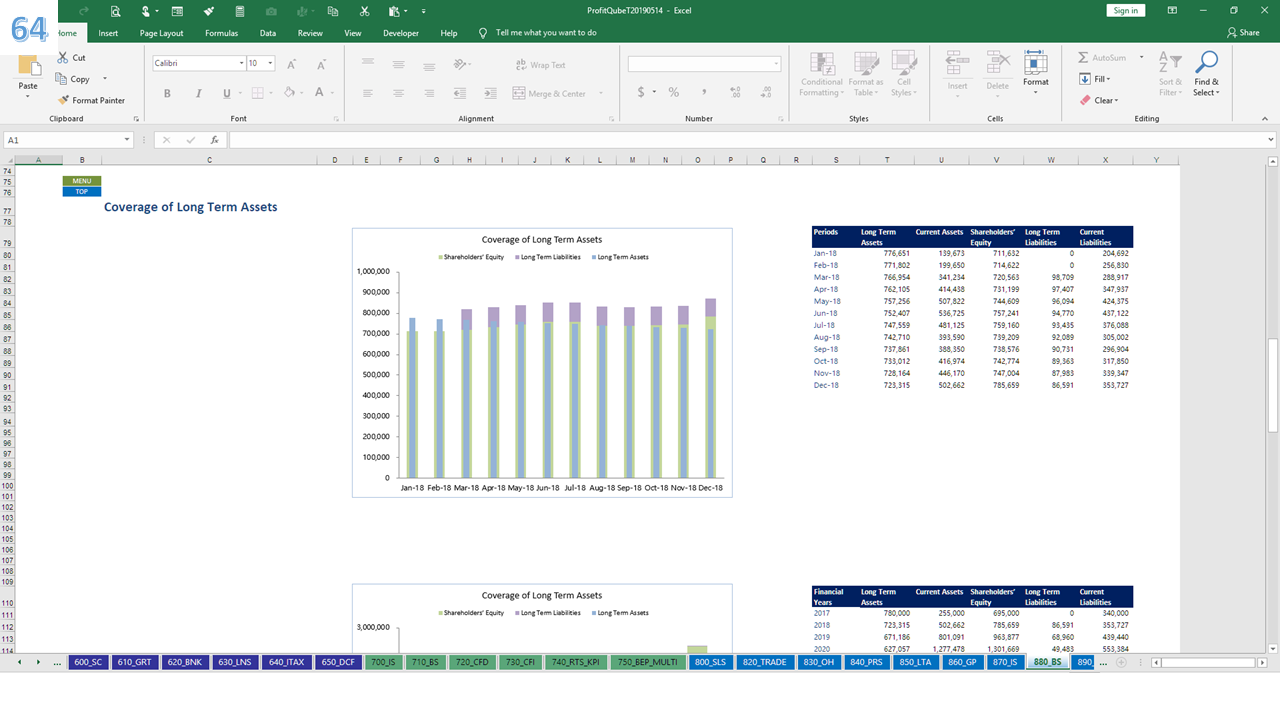Open Print Preview from Quick Access Toolbar

click(x=116, y=11)
